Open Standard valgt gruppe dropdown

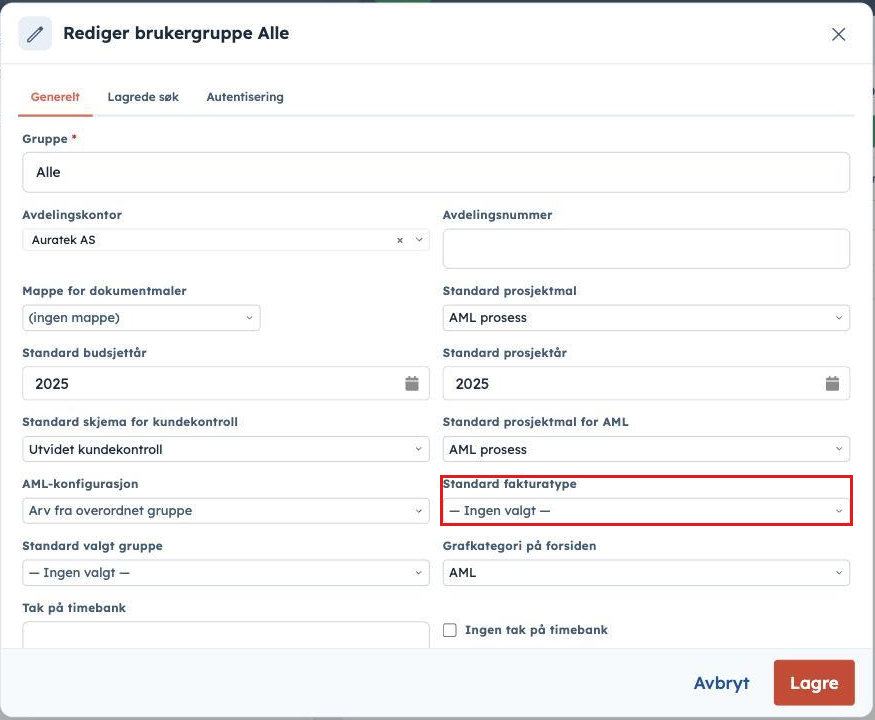pos(226,573)
